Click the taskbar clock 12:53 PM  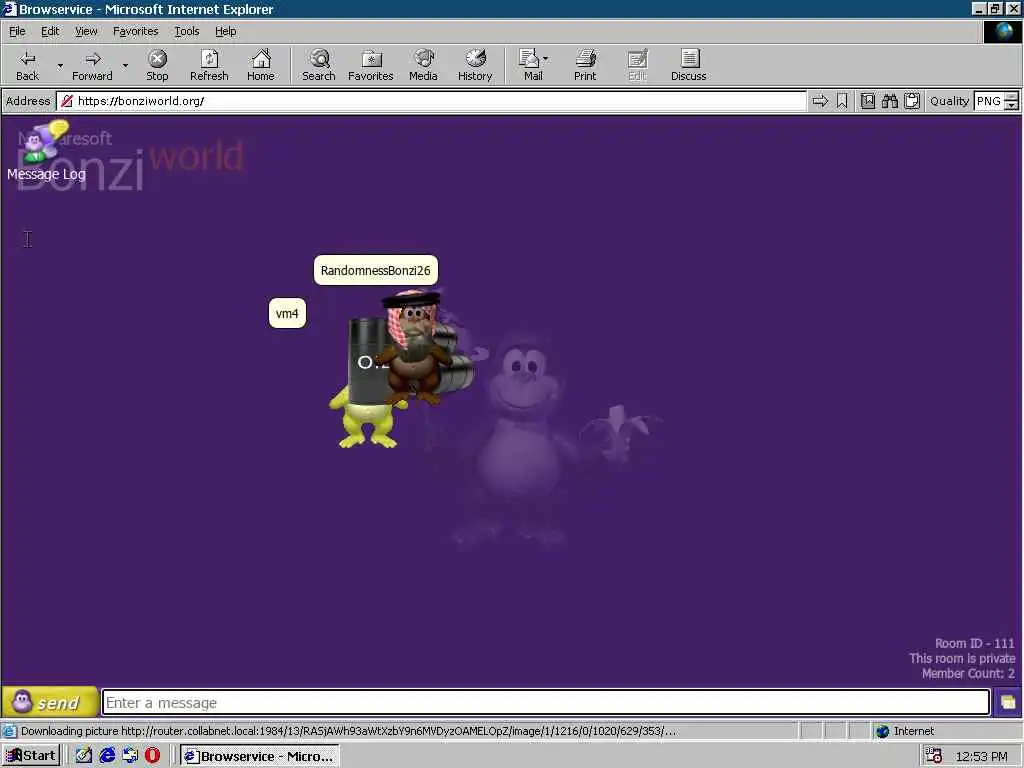coord(981,756)
